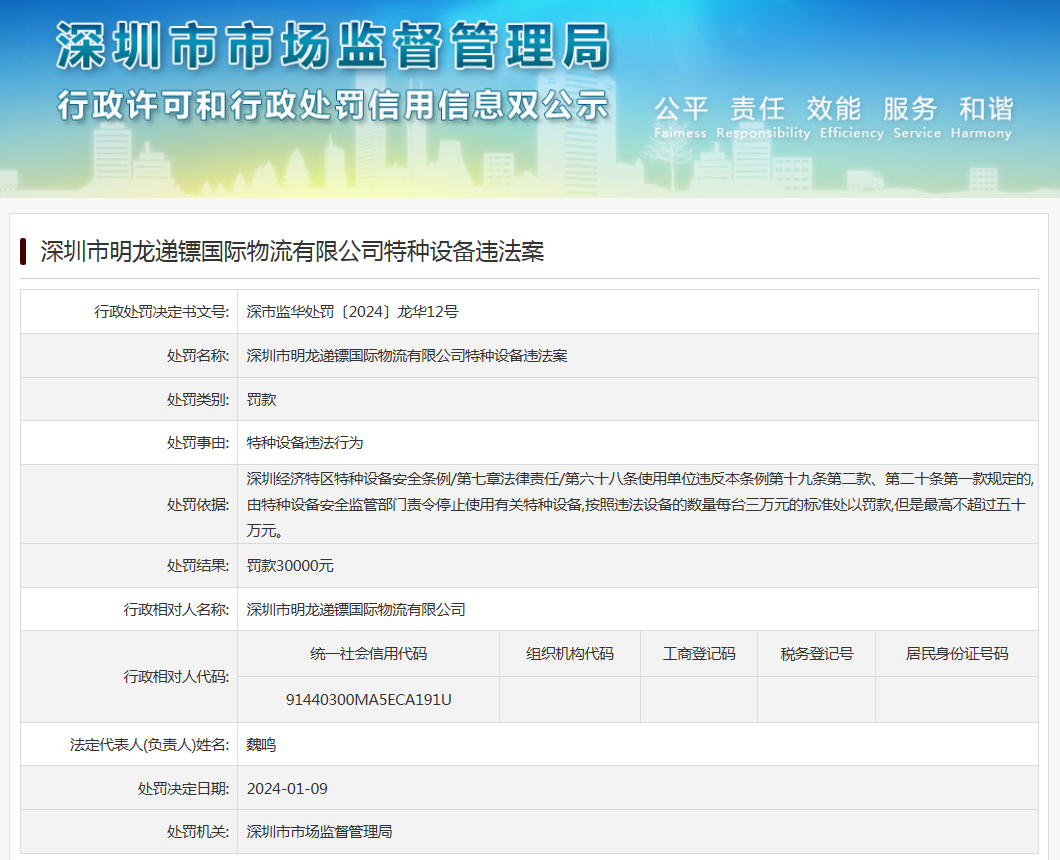Select the 统一社会信用代码 column header
The width and height of the screenshot is (1060, 860).
pos(367,654)
